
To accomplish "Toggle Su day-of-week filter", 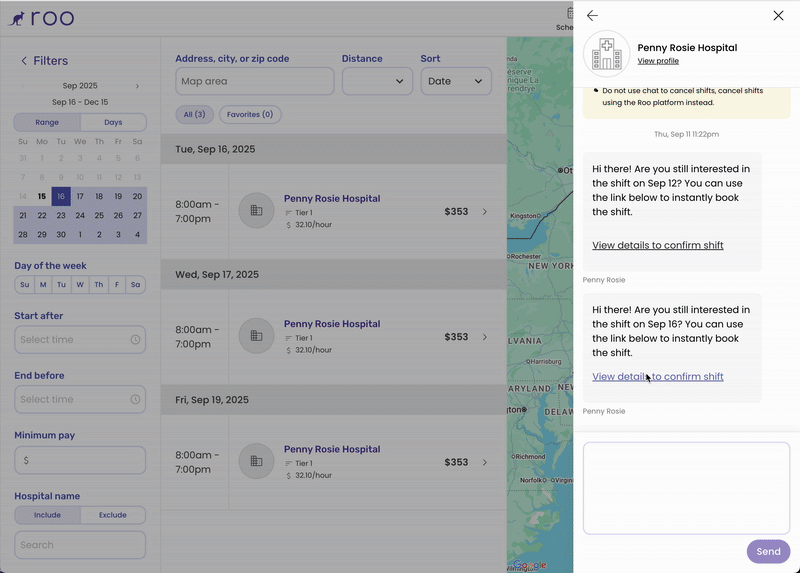I will [x=24, y=285].
